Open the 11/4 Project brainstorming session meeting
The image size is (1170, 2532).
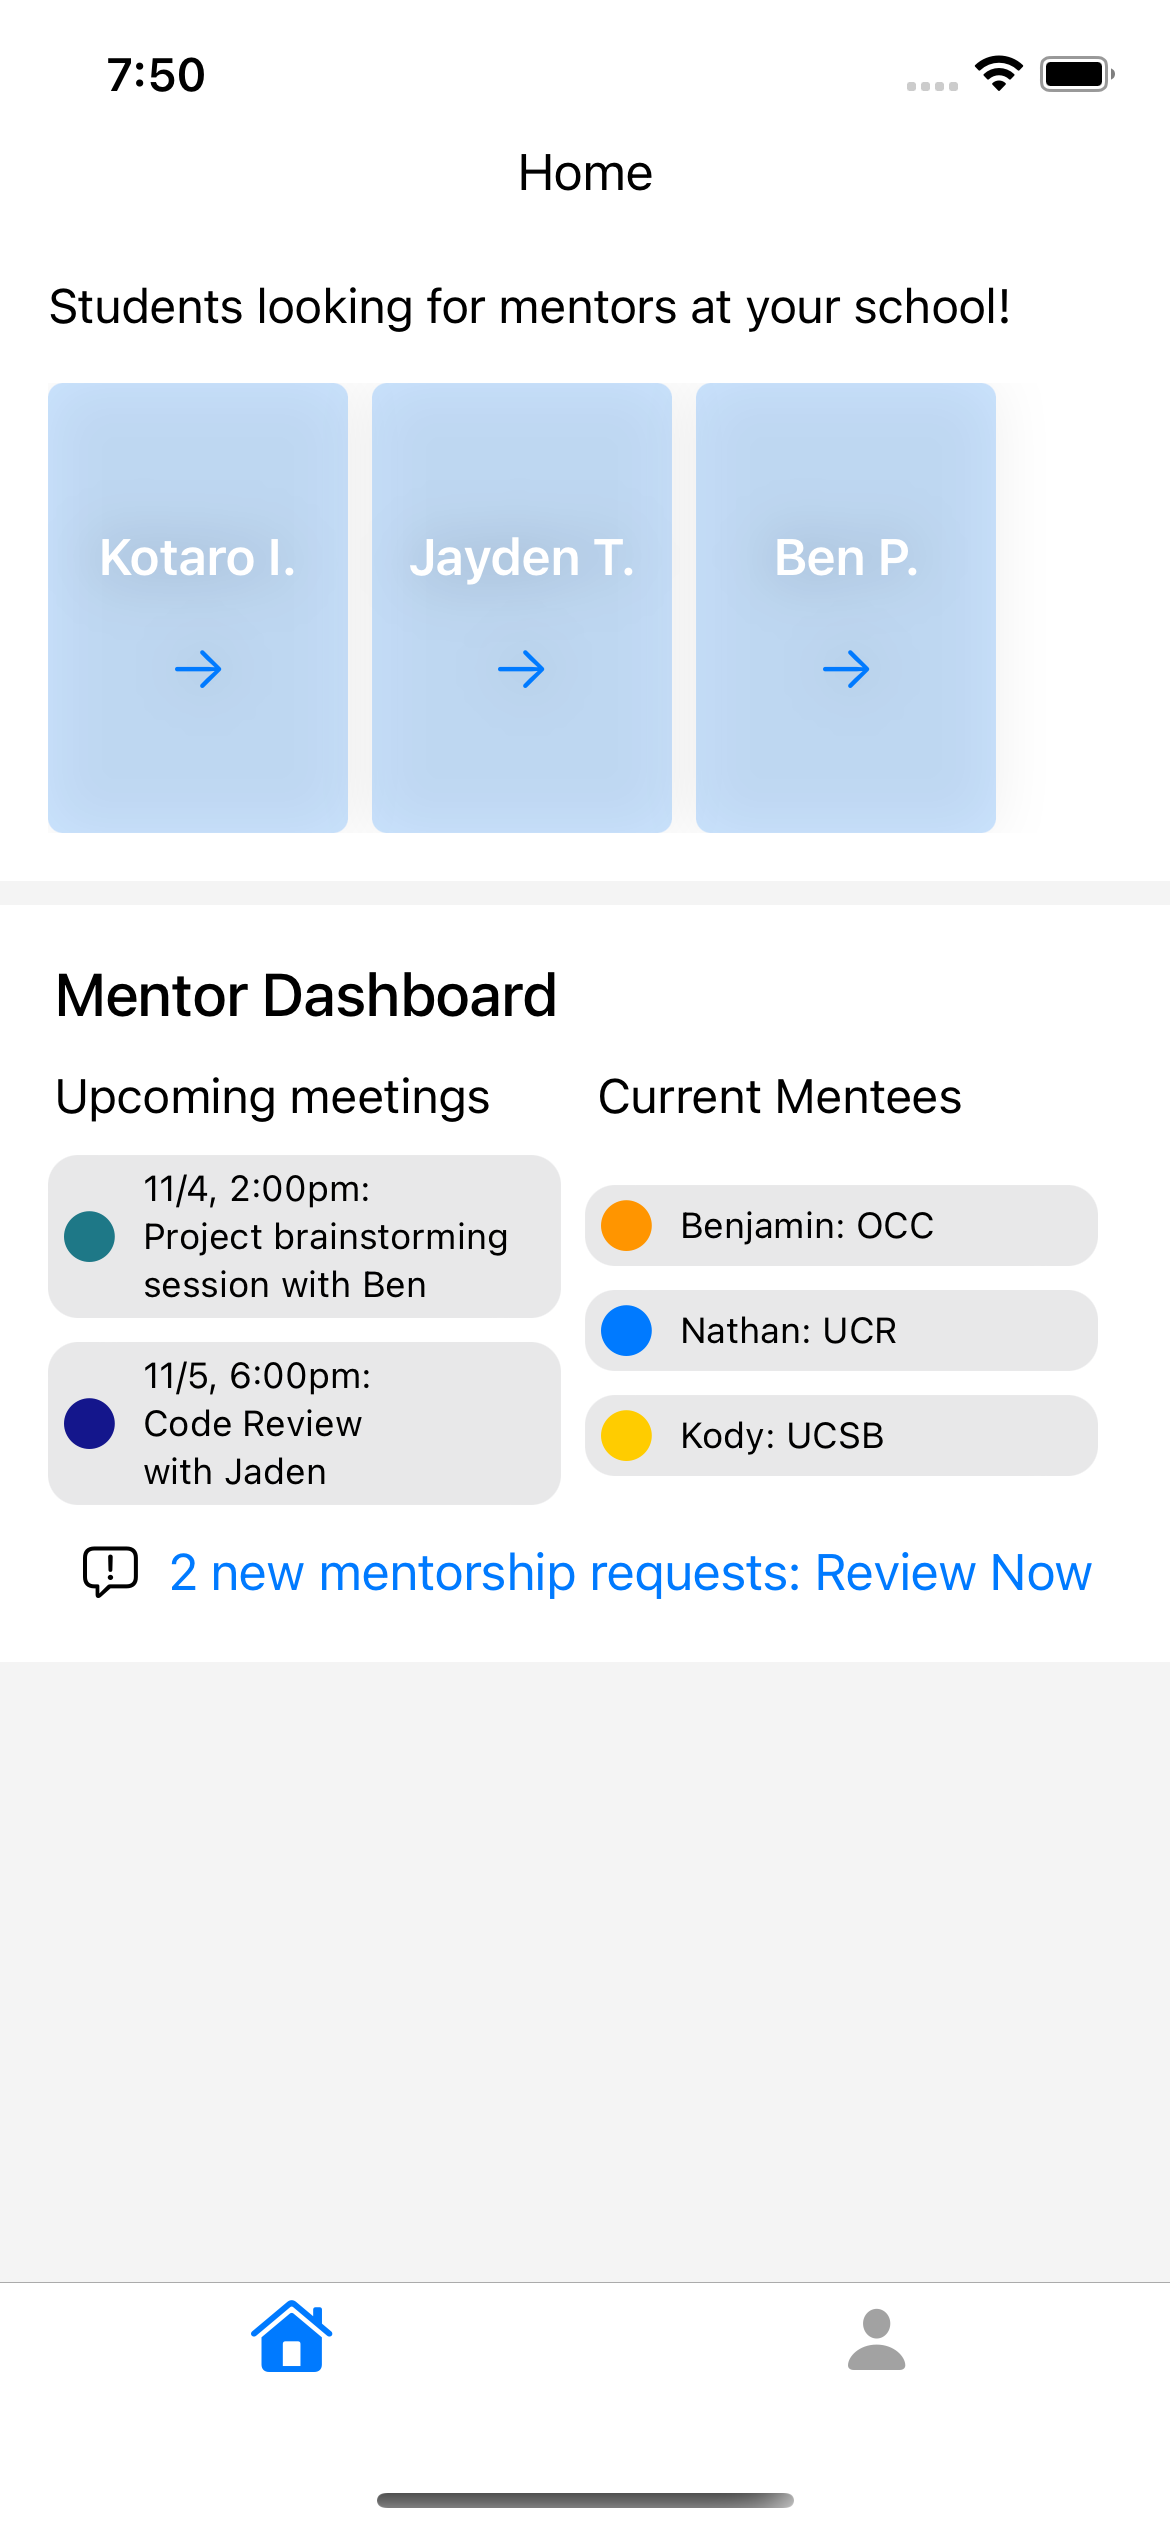(325, 1236)
